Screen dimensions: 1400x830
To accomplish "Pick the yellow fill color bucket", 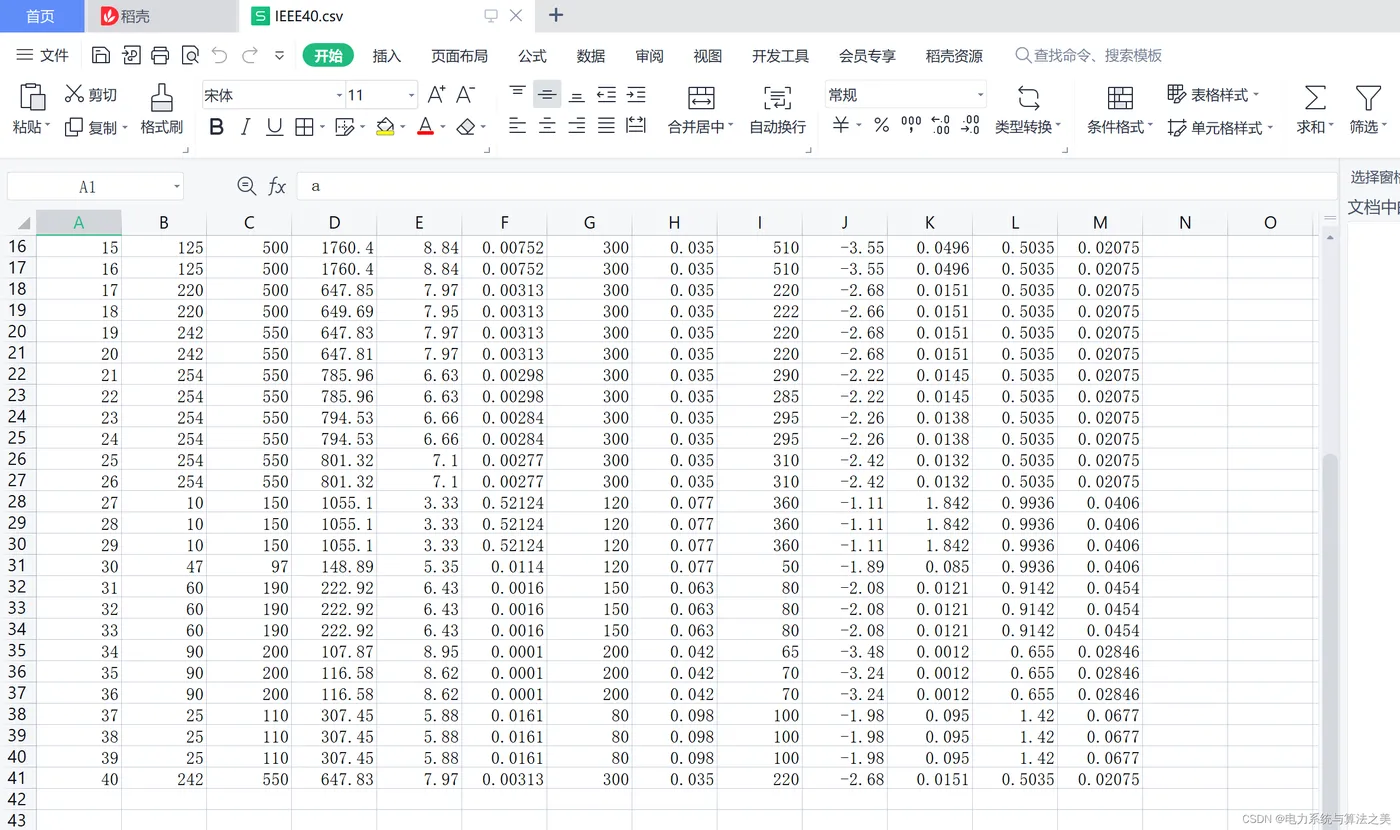I will (x=385, y=127).
